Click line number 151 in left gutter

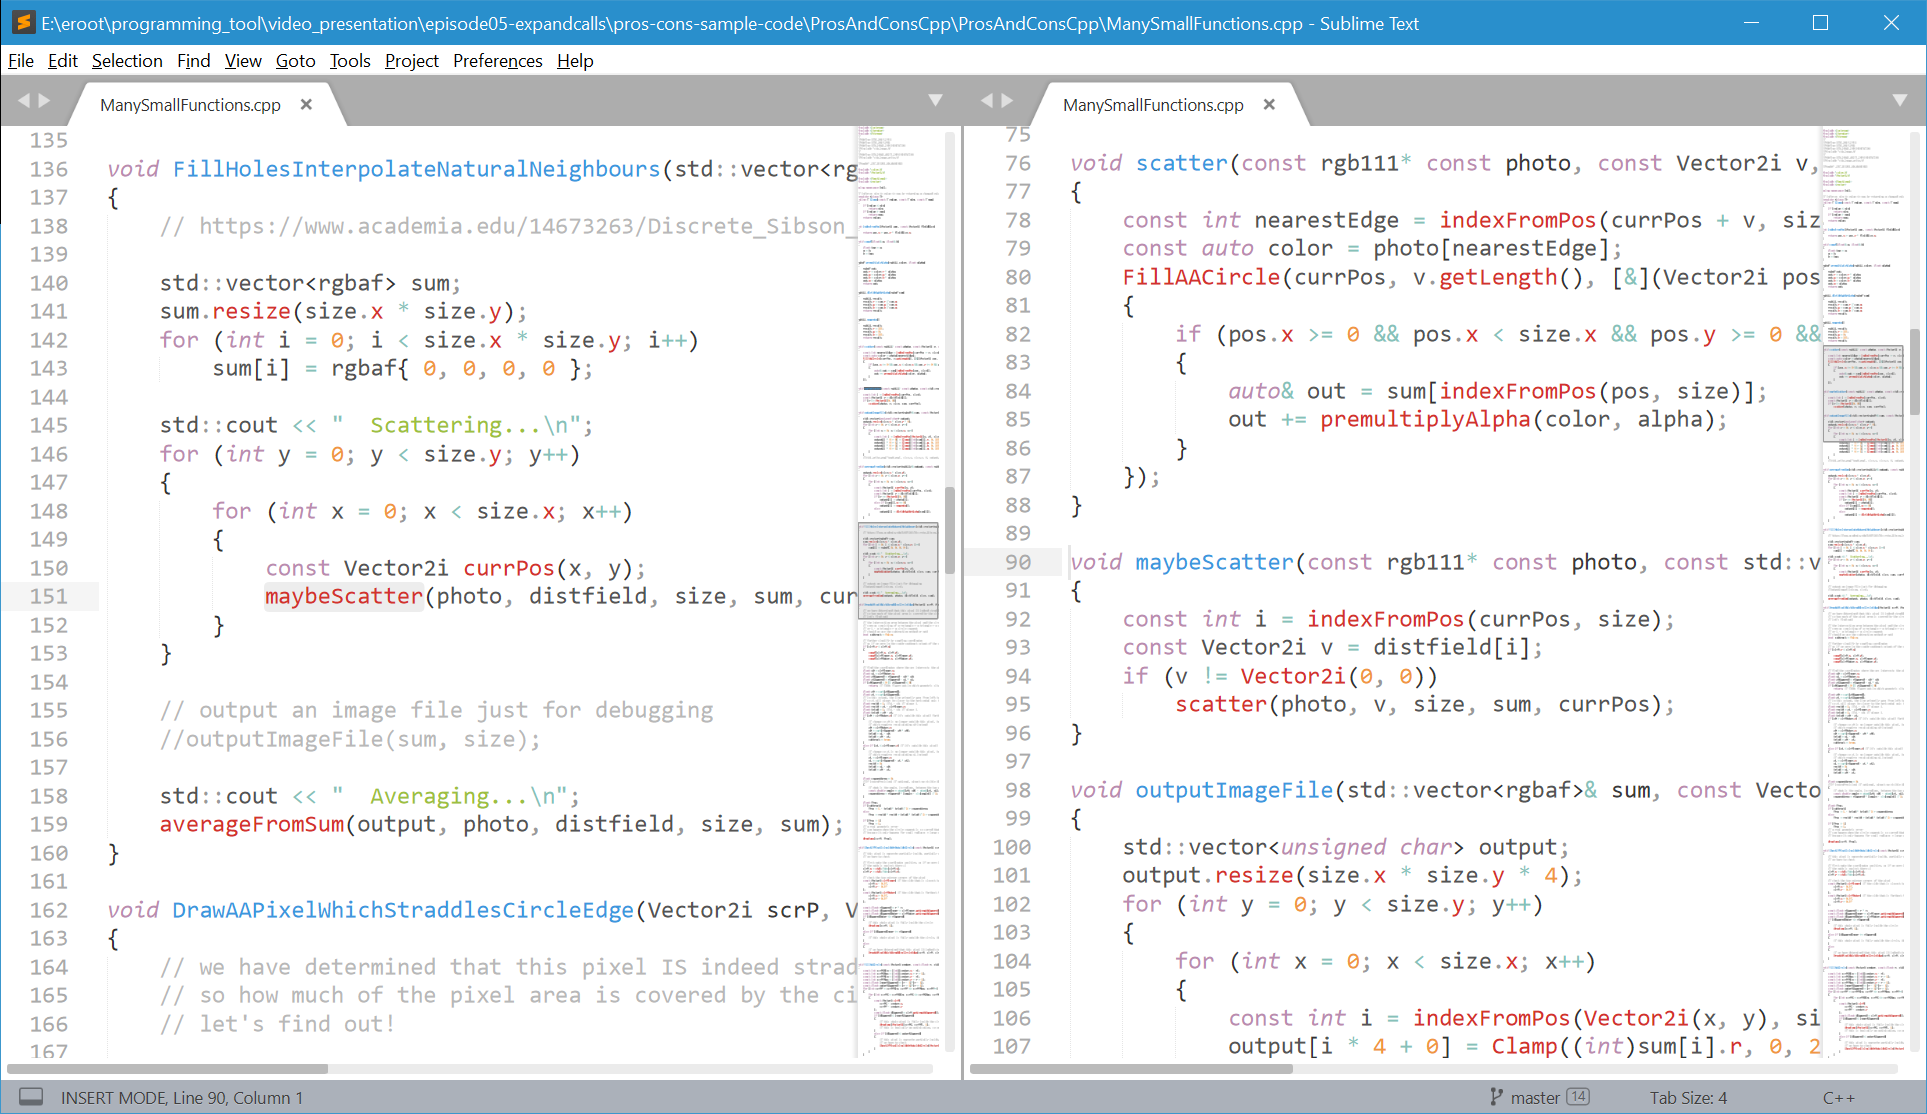49,597
